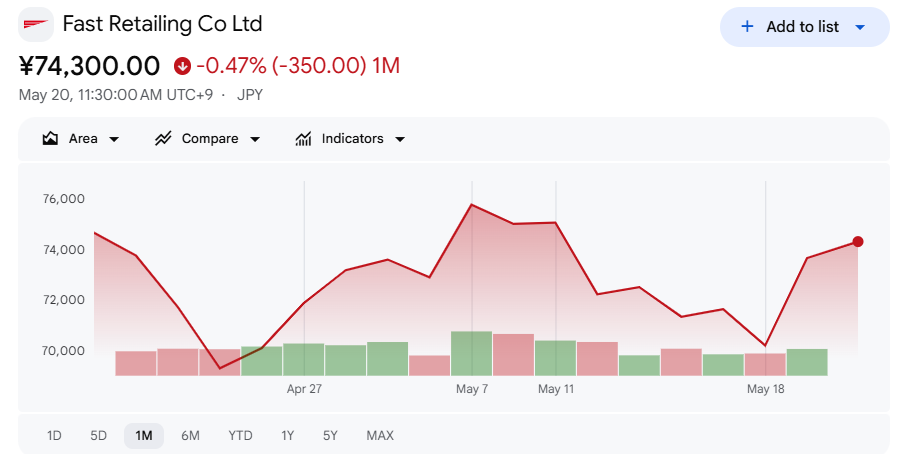Viewport: 911px width, 454px height.
Task: Click the tallest green volume bar at May 7
Action: point(472,353)
